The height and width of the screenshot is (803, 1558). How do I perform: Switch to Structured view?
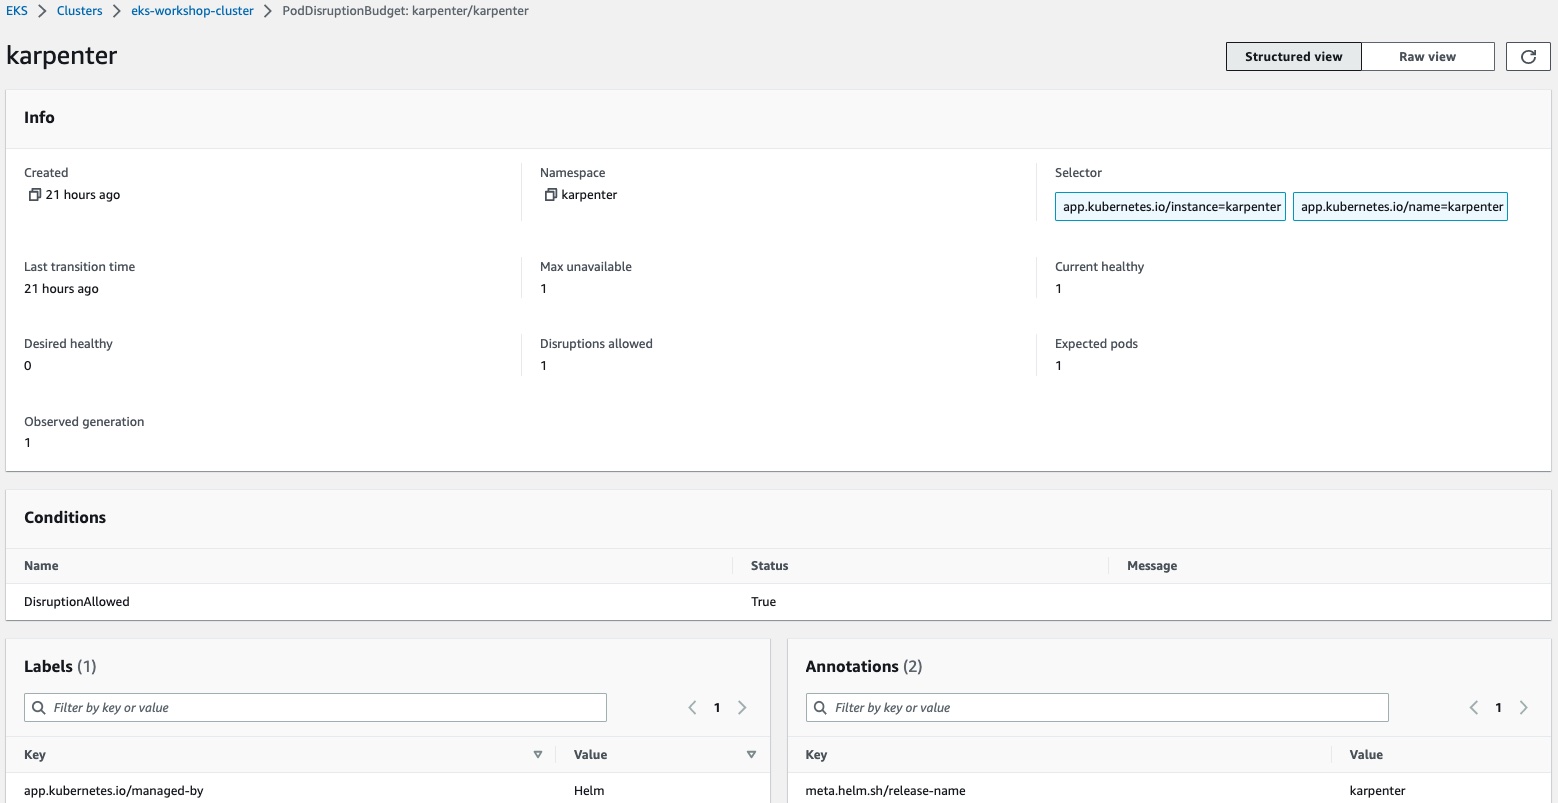click(x=1293, y=57)
